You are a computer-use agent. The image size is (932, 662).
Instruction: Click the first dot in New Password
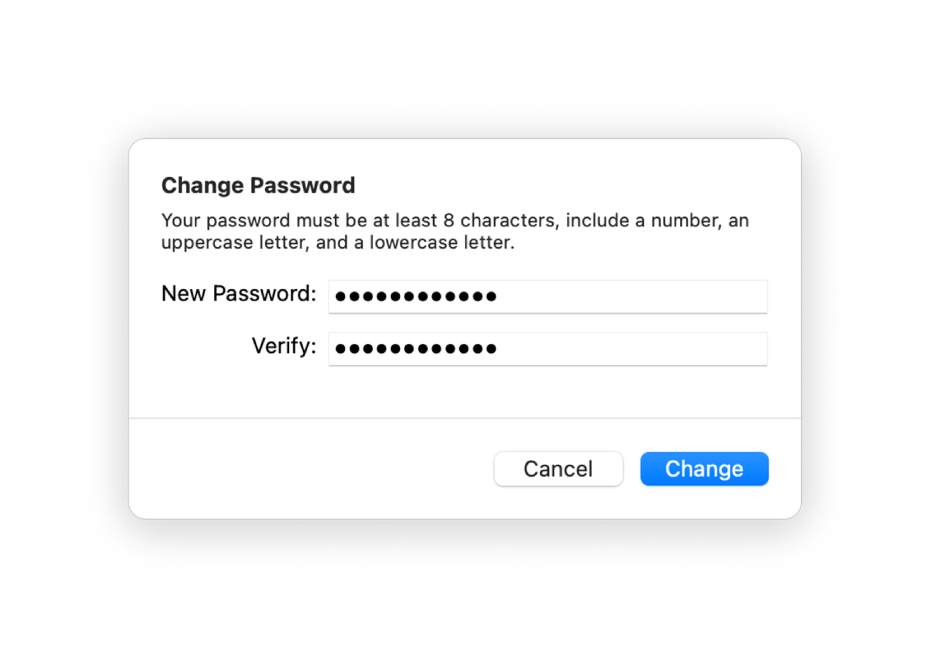(341, 296)
